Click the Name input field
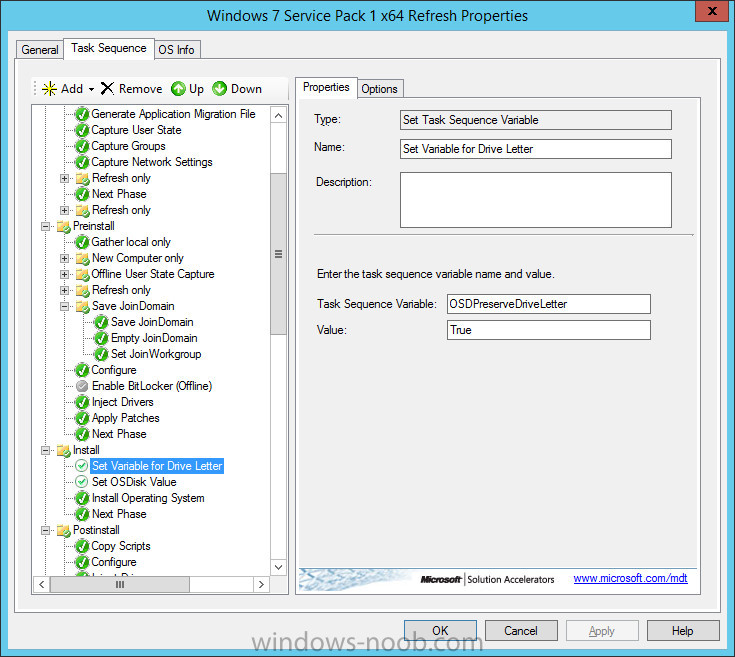Viewport: 735px width, 657px height. [536, 149]
